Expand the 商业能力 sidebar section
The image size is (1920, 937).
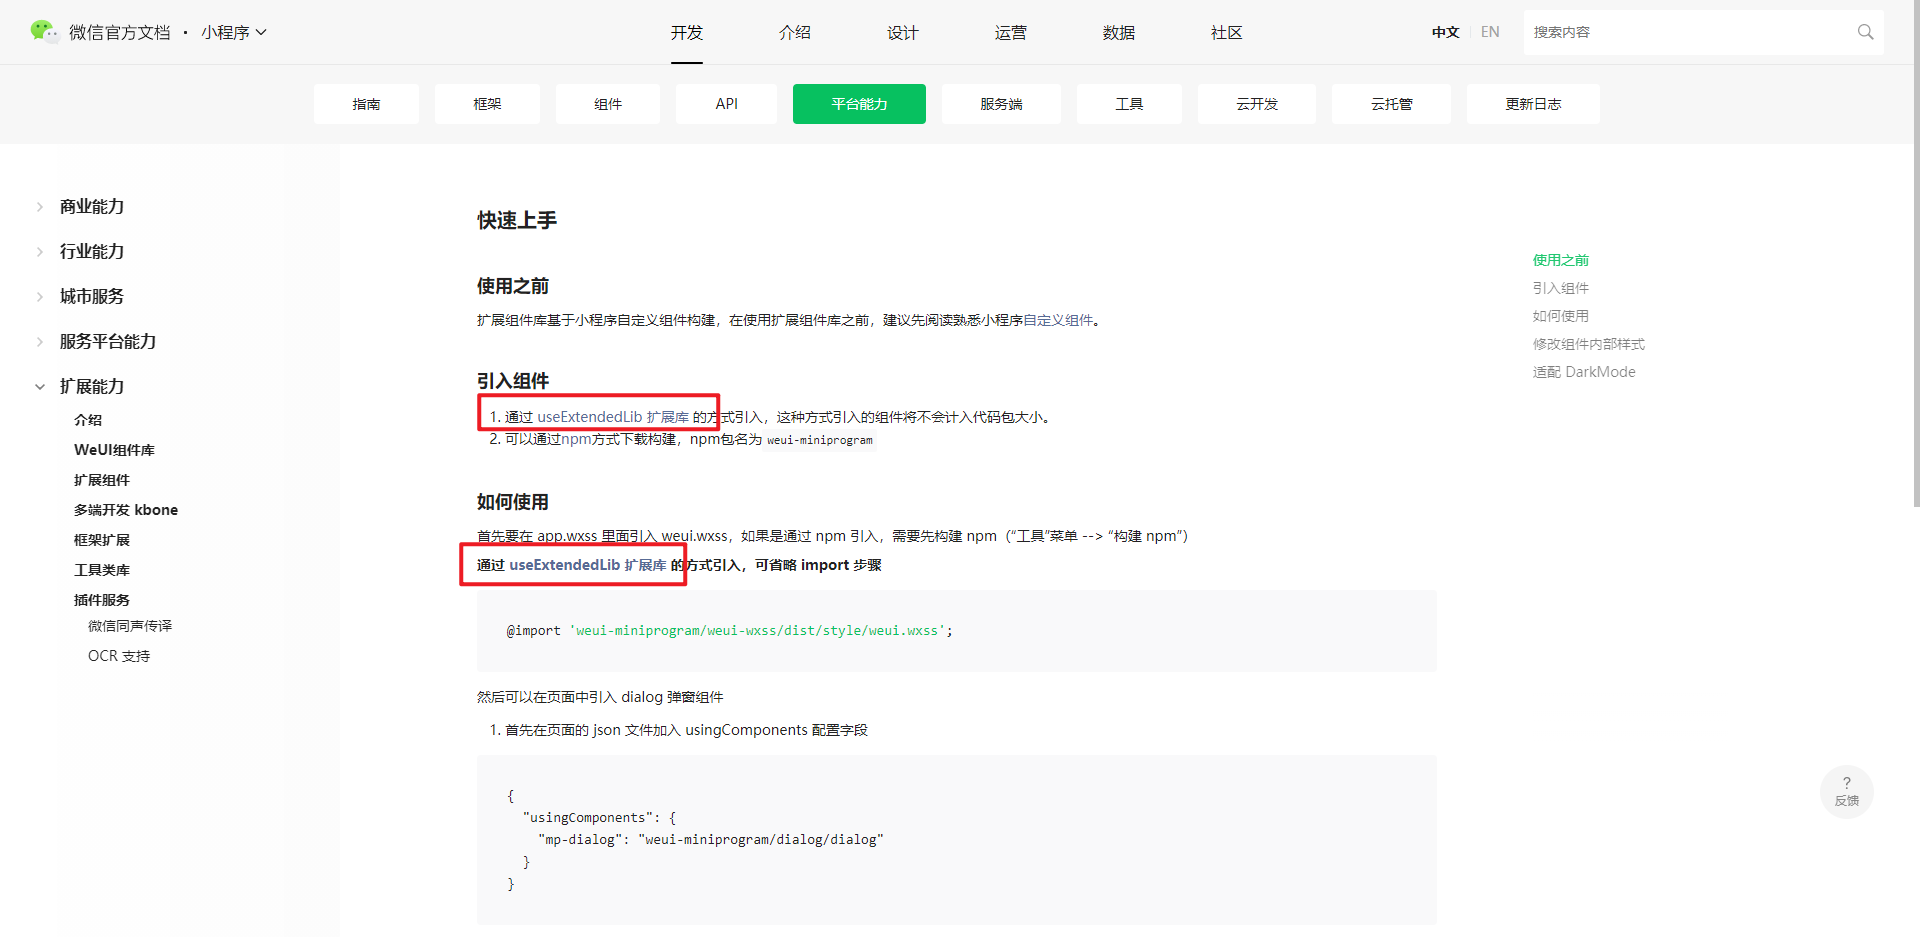pos(92,207)
